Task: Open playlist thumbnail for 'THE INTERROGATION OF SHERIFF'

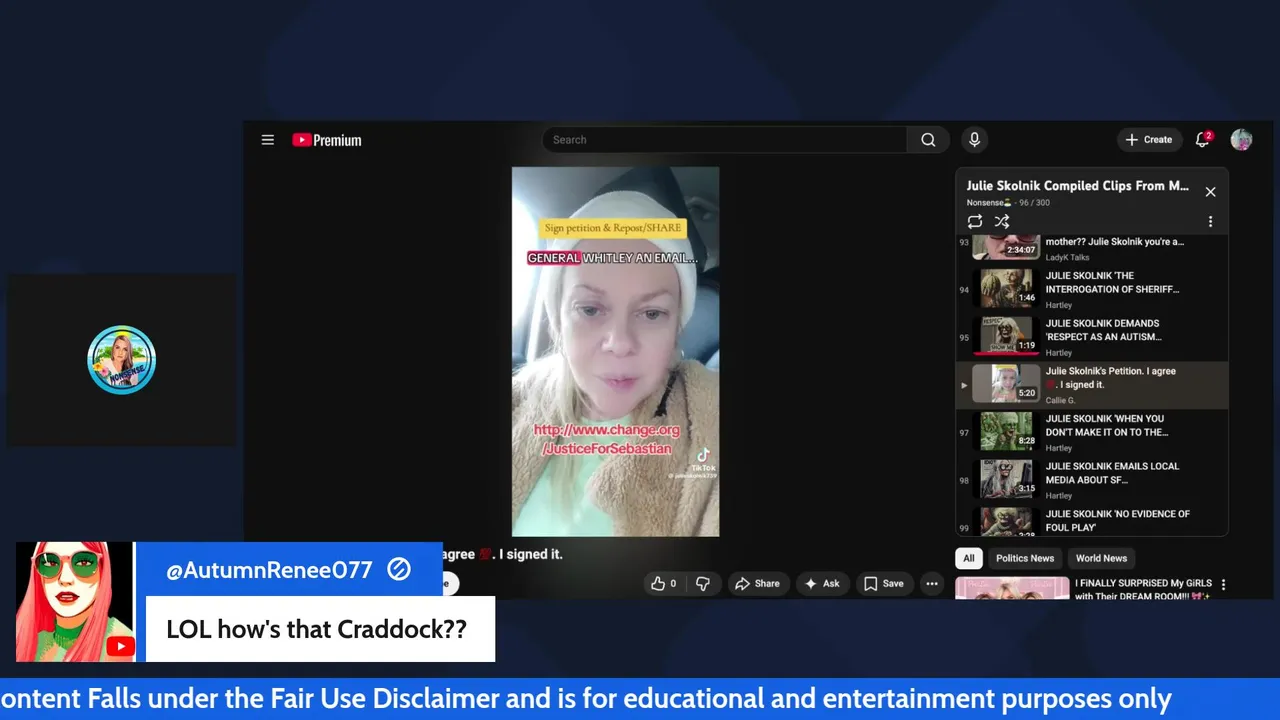Action: point(1006,289)
